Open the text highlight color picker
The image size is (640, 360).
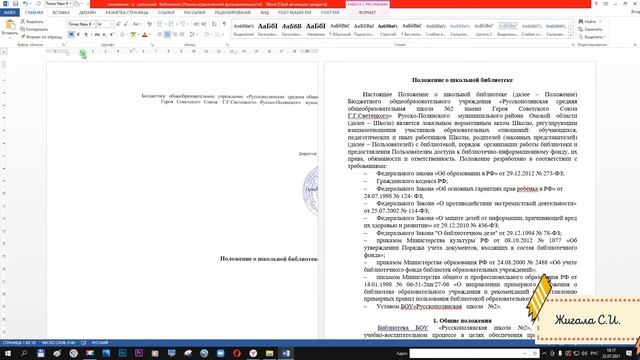[138, 35]
